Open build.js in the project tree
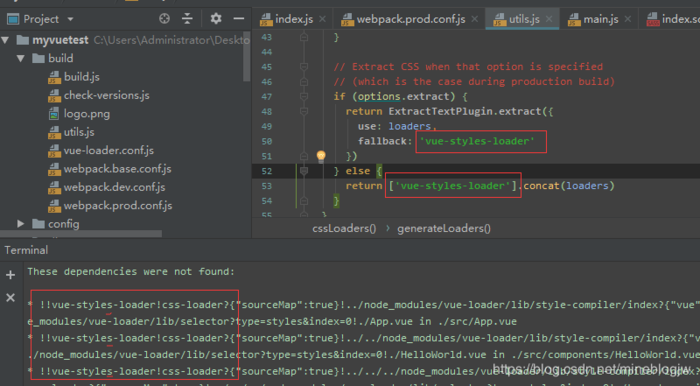The width and height of the screenshot is (700, 386). click(x=82, y=77)
